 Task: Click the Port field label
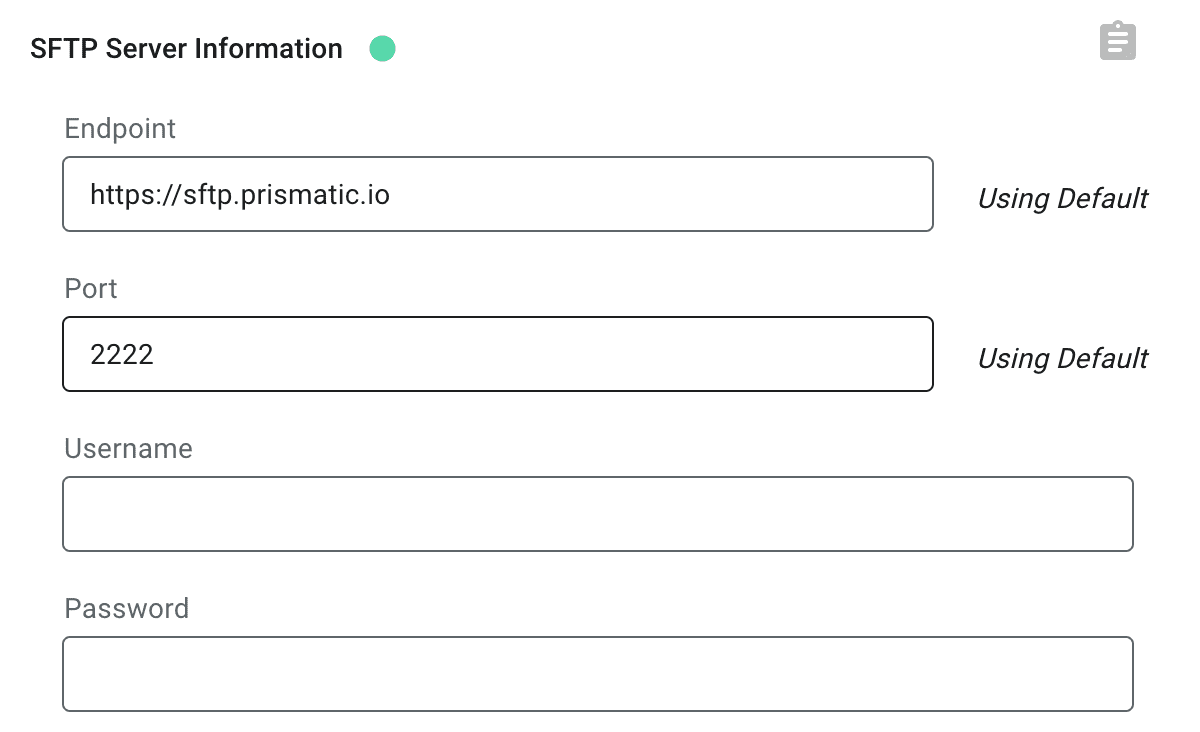91,288
